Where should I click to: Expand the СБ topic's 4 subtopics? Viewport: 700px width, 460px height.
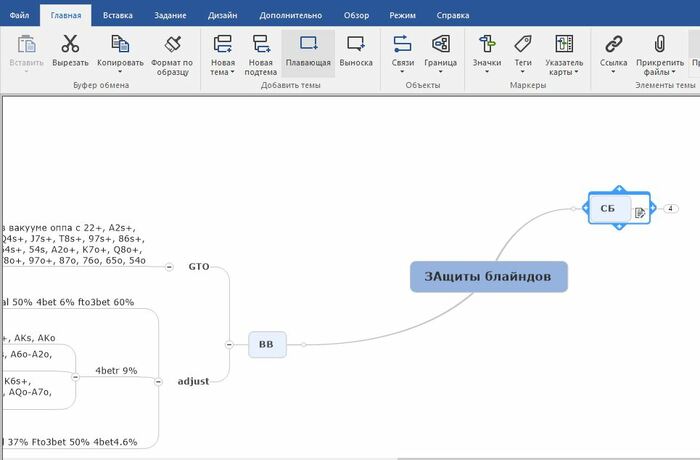pyautogui.click(x=671, y=209)
